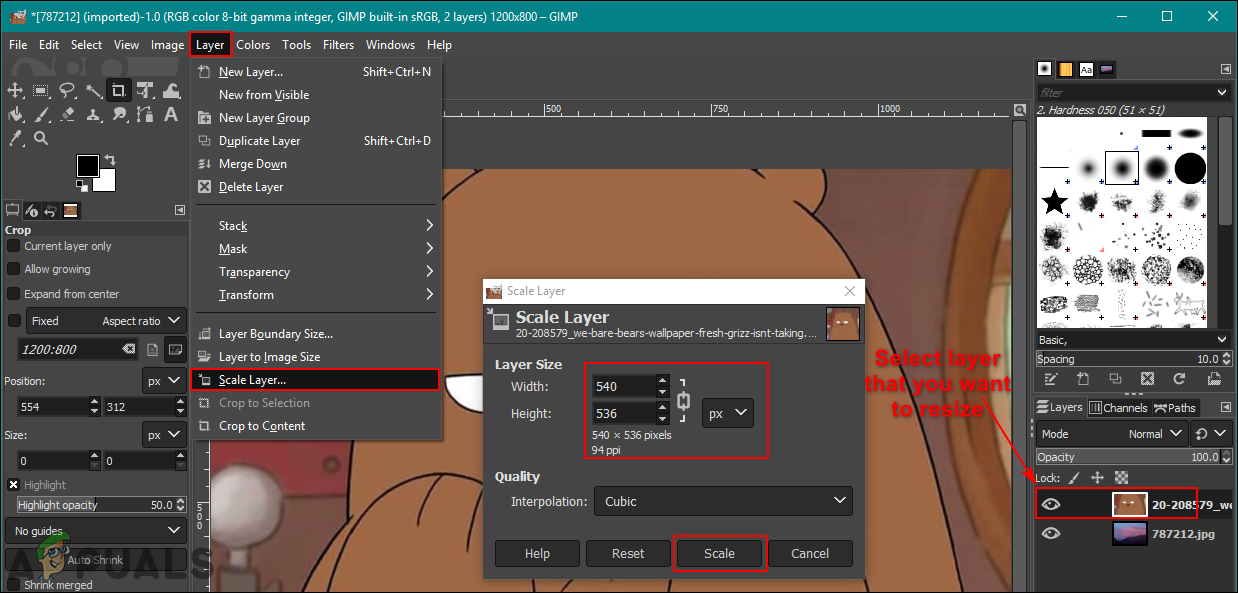The height and width of the screenshot is (593, 1238).
Task: Choose the Bucket Fill tool
Action: [16, 114]
